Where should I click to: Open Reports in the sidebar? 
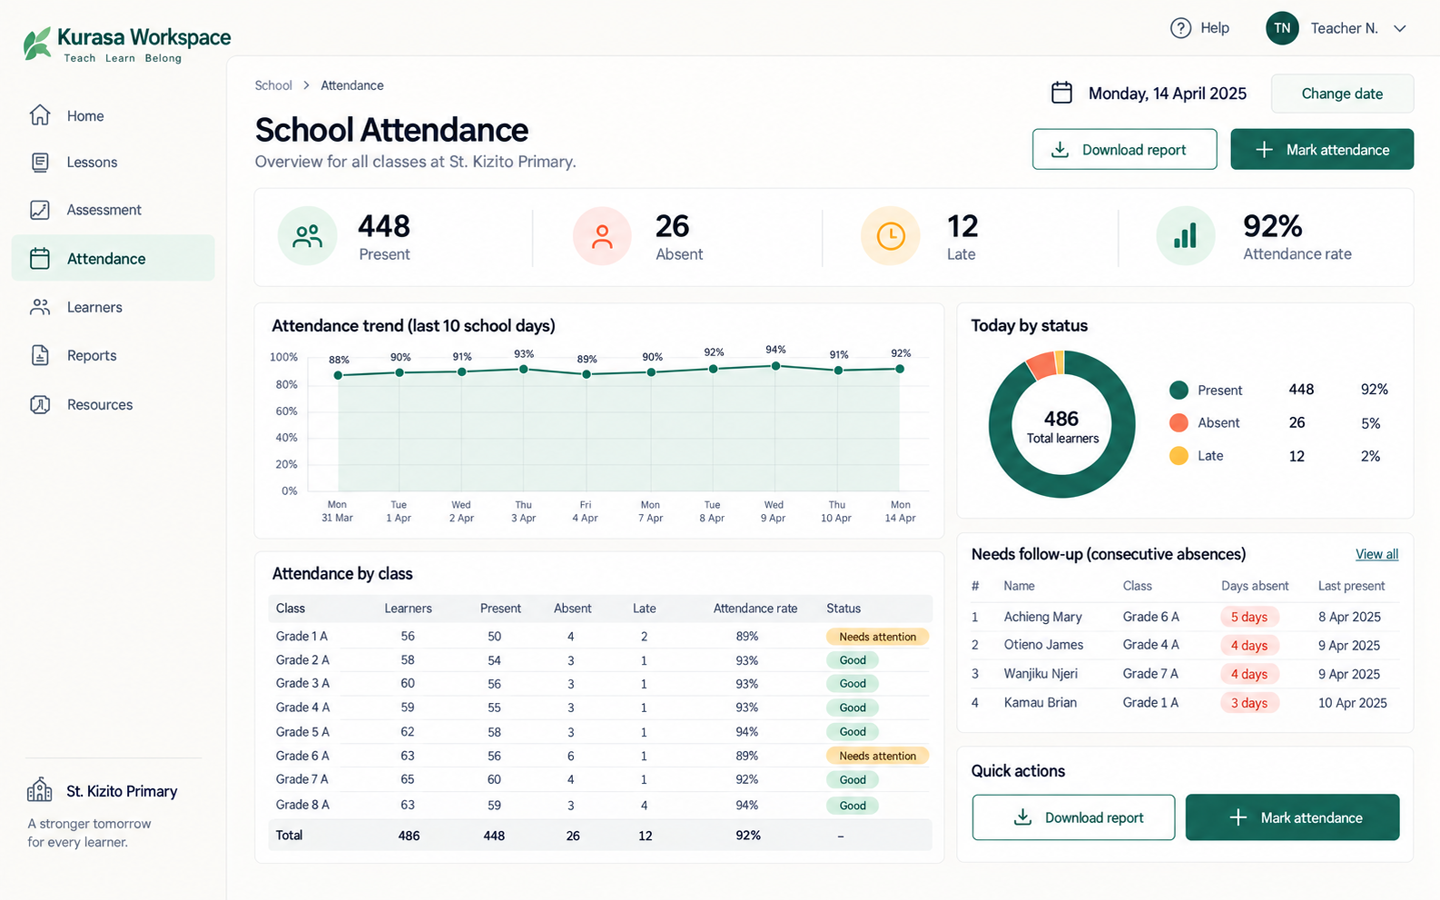[113, 355]
